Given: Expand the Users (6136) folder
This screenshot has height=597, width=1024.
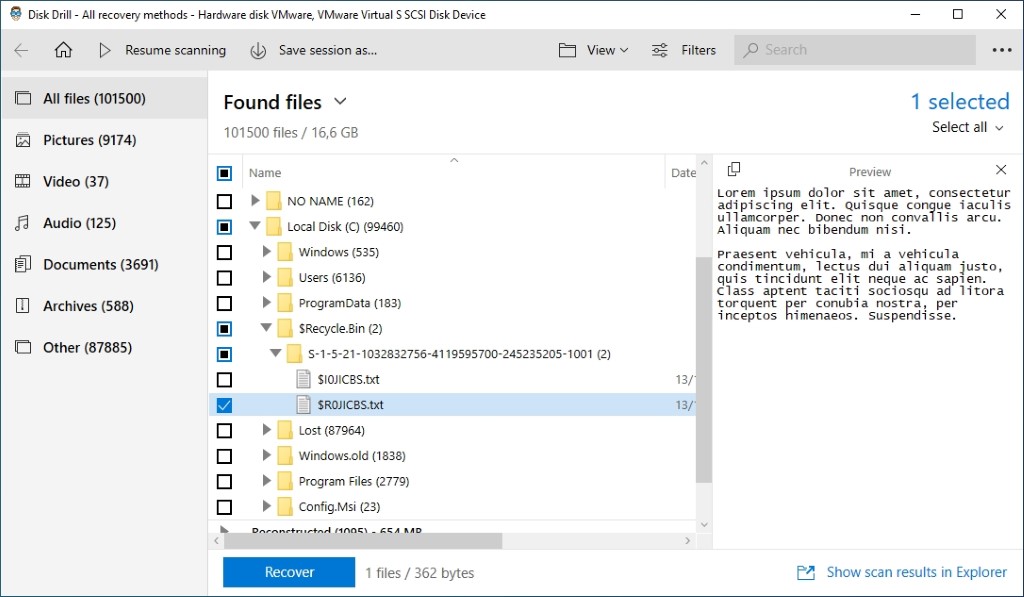Looking at the screenshot, I should pos(266,277).
